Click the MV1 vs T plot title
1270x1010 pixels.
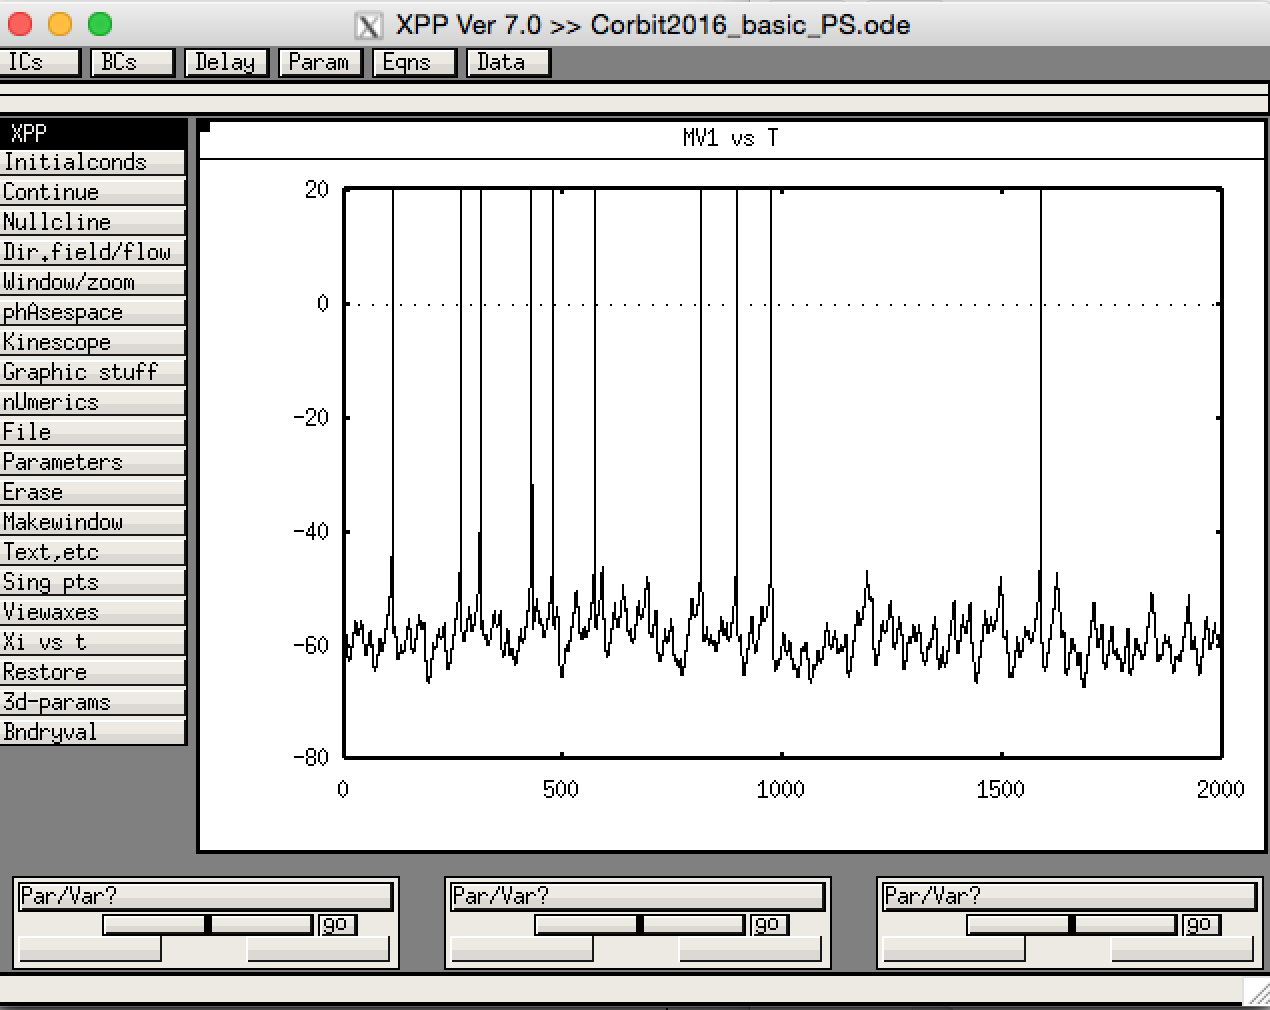pyautogui.click(x=730, y=138)
